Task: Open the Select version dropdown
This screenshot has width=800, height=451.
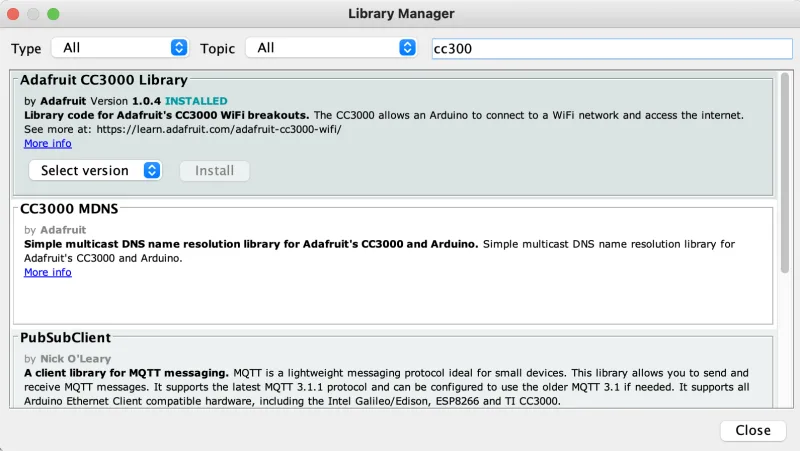Action: click(95, 170)
